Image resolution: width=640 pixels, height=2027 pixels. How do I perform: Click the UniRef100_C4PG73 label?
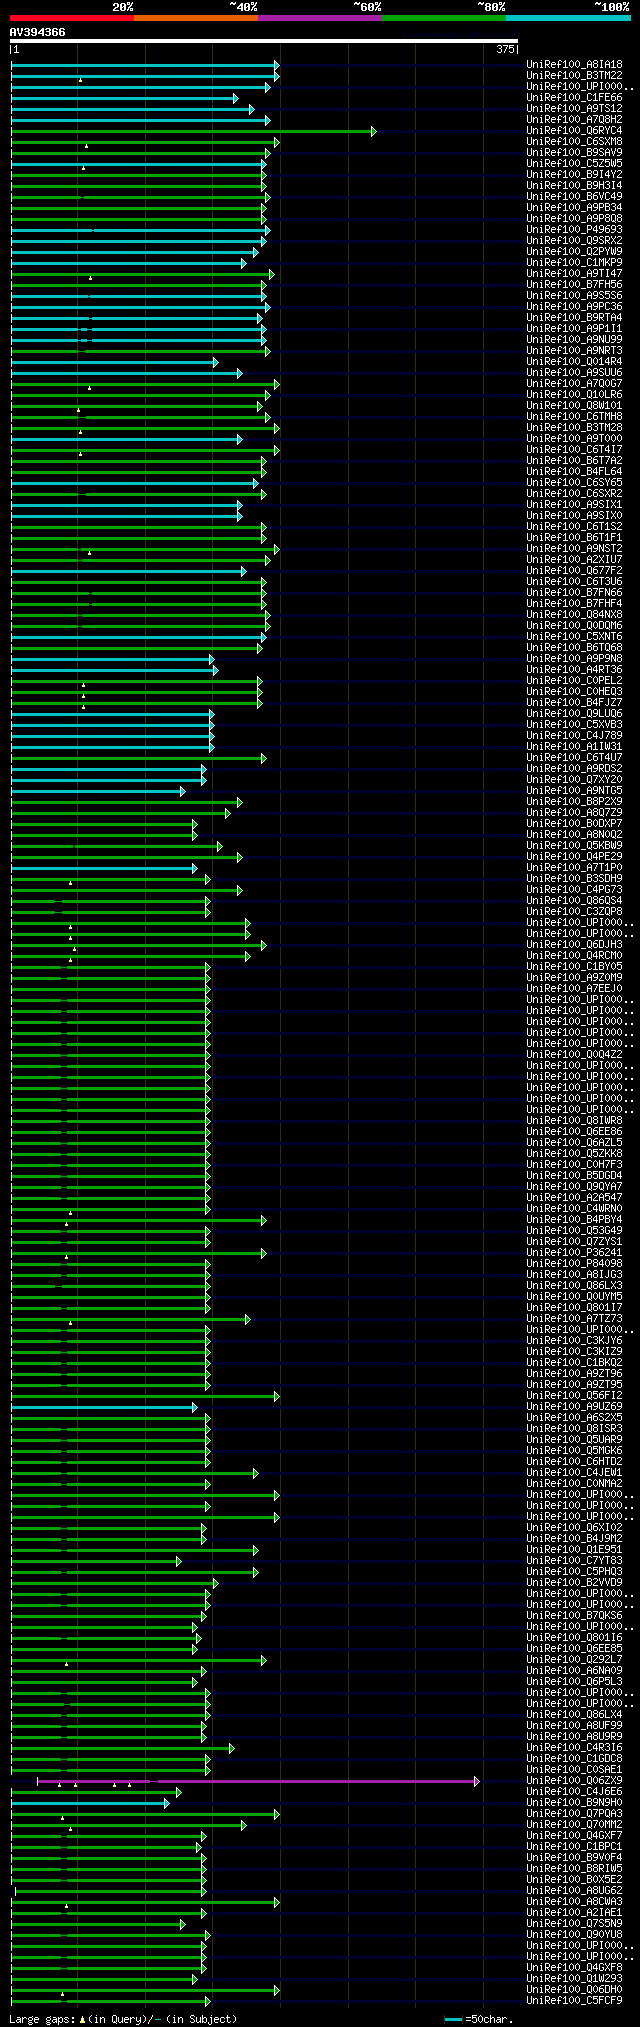pyautogui.click(x=574, y=890)
